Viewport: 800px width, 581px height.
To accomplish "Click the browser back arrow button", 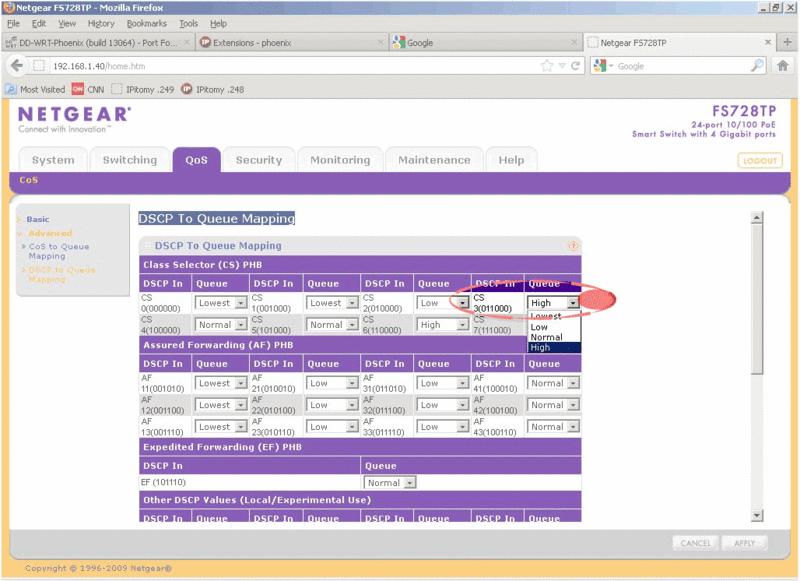I will pyautogui.click(x=17, y=66).
